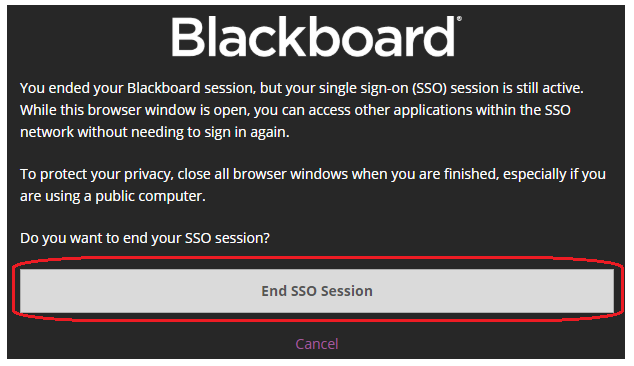Select the 'You ended your Blackboard session' line
Screen dimensions: 634x366
coord(302,88)
